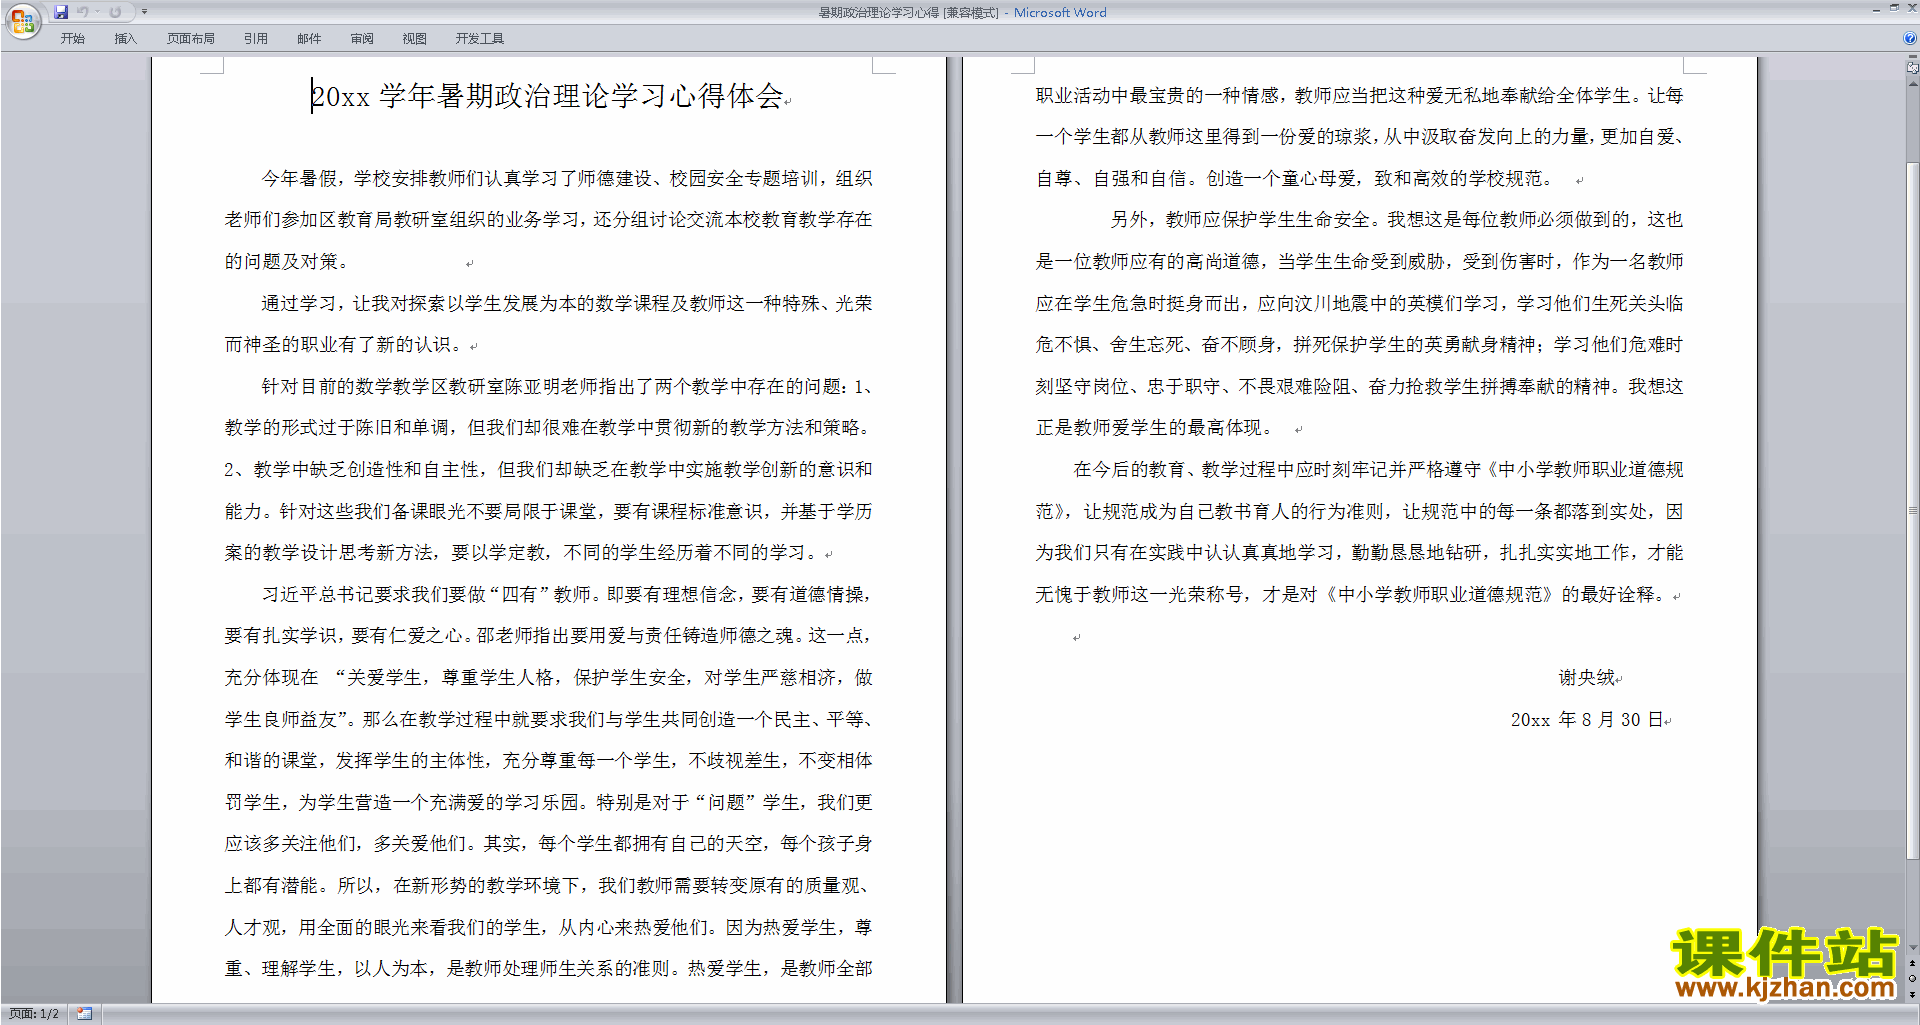This screenshot has width=1920, height=1025.
Task: Click the Save floppy disk icon
Action: 61,12
